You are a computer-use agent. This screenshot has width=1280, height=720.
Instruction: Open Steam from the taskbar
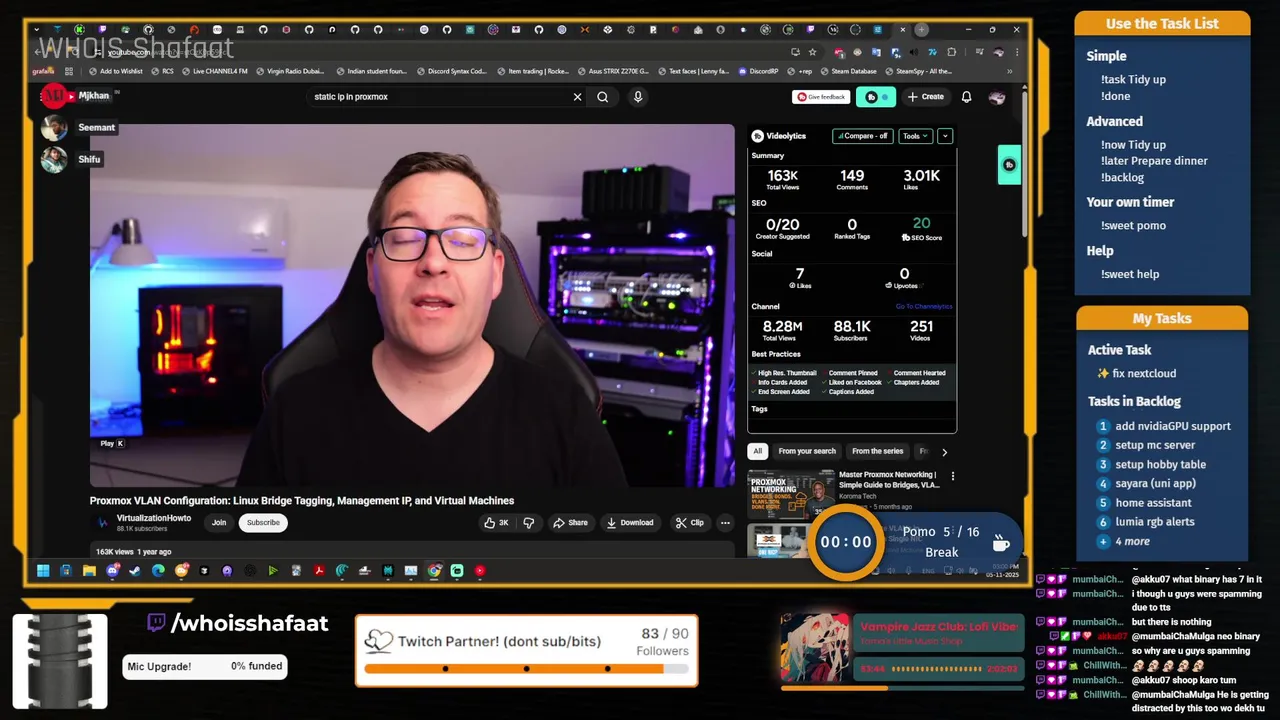pyautogui.click(x=135, y=571)
